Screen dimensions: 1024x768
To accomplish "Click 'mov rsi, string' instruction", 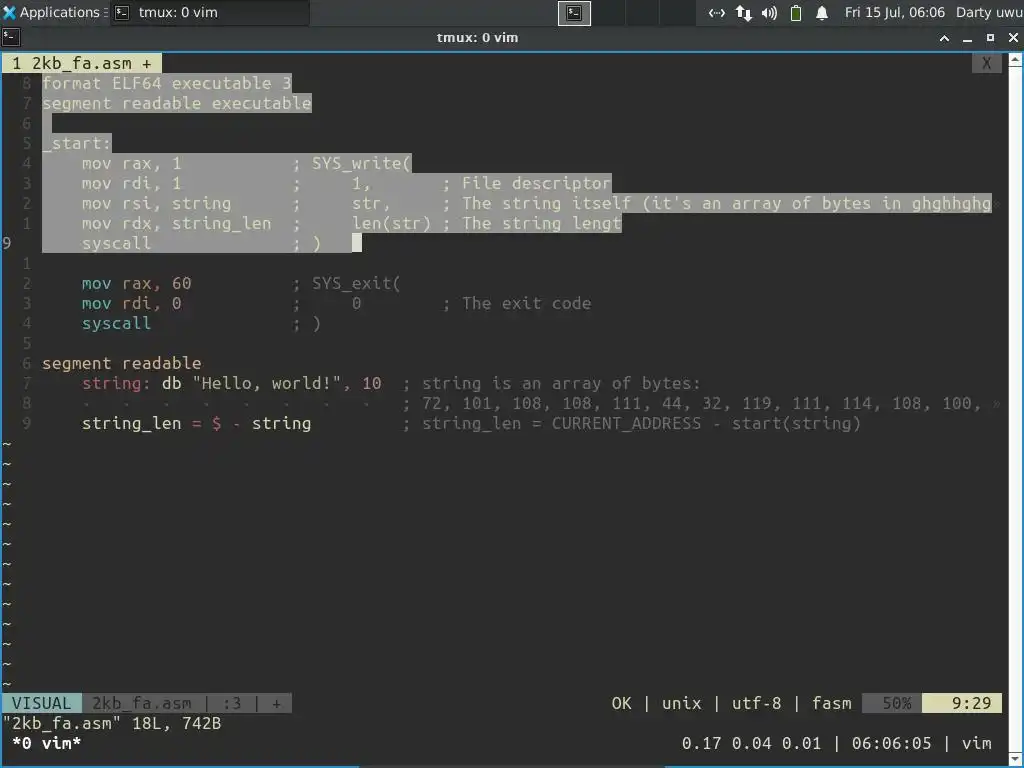I will point(156,203).
